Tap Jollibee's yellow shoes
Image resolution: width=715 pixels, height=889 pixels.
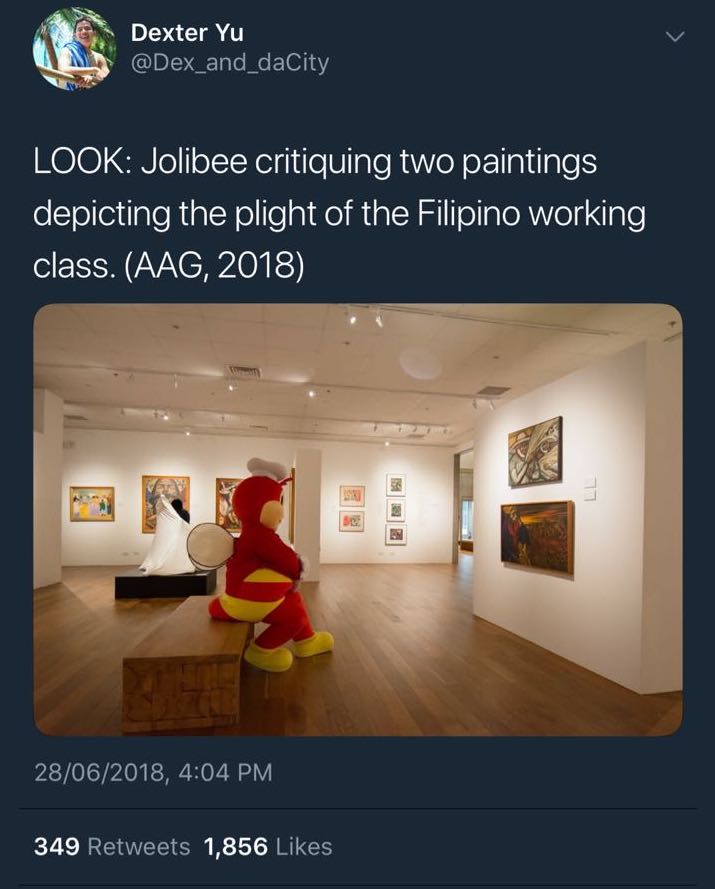click(288, 651)
